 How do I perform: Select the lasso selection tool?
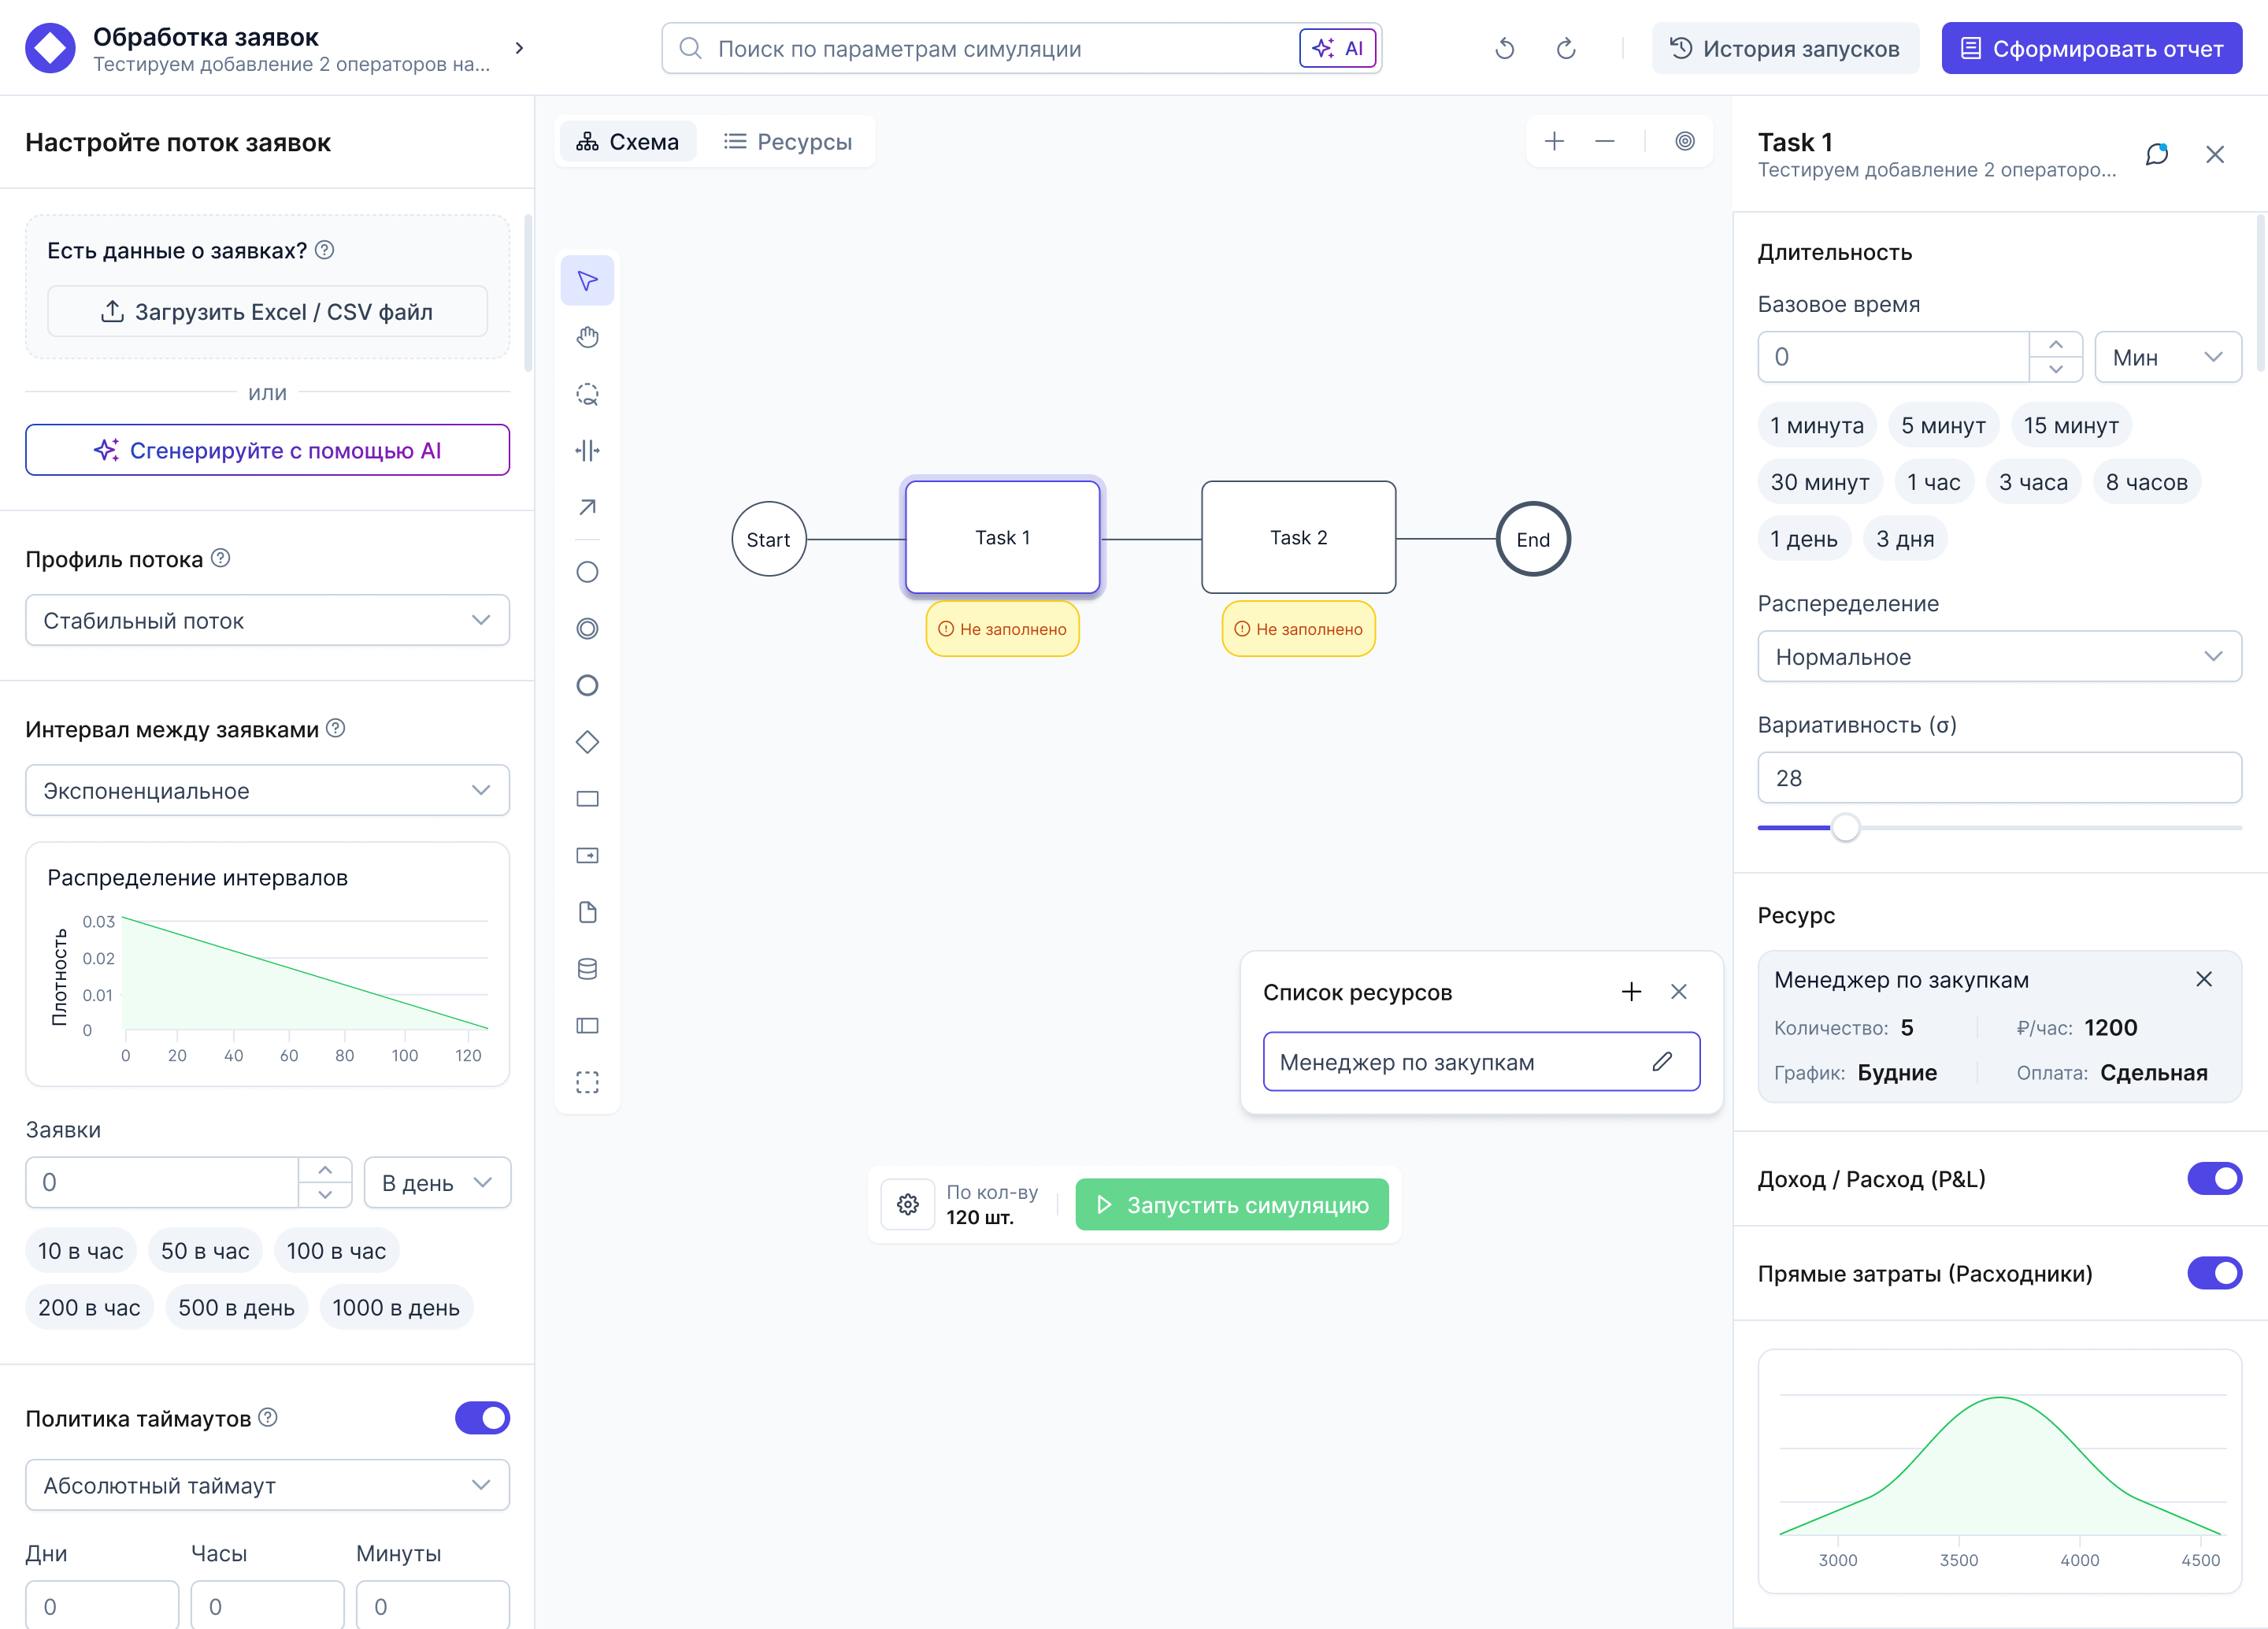click(x=587, y=394)
